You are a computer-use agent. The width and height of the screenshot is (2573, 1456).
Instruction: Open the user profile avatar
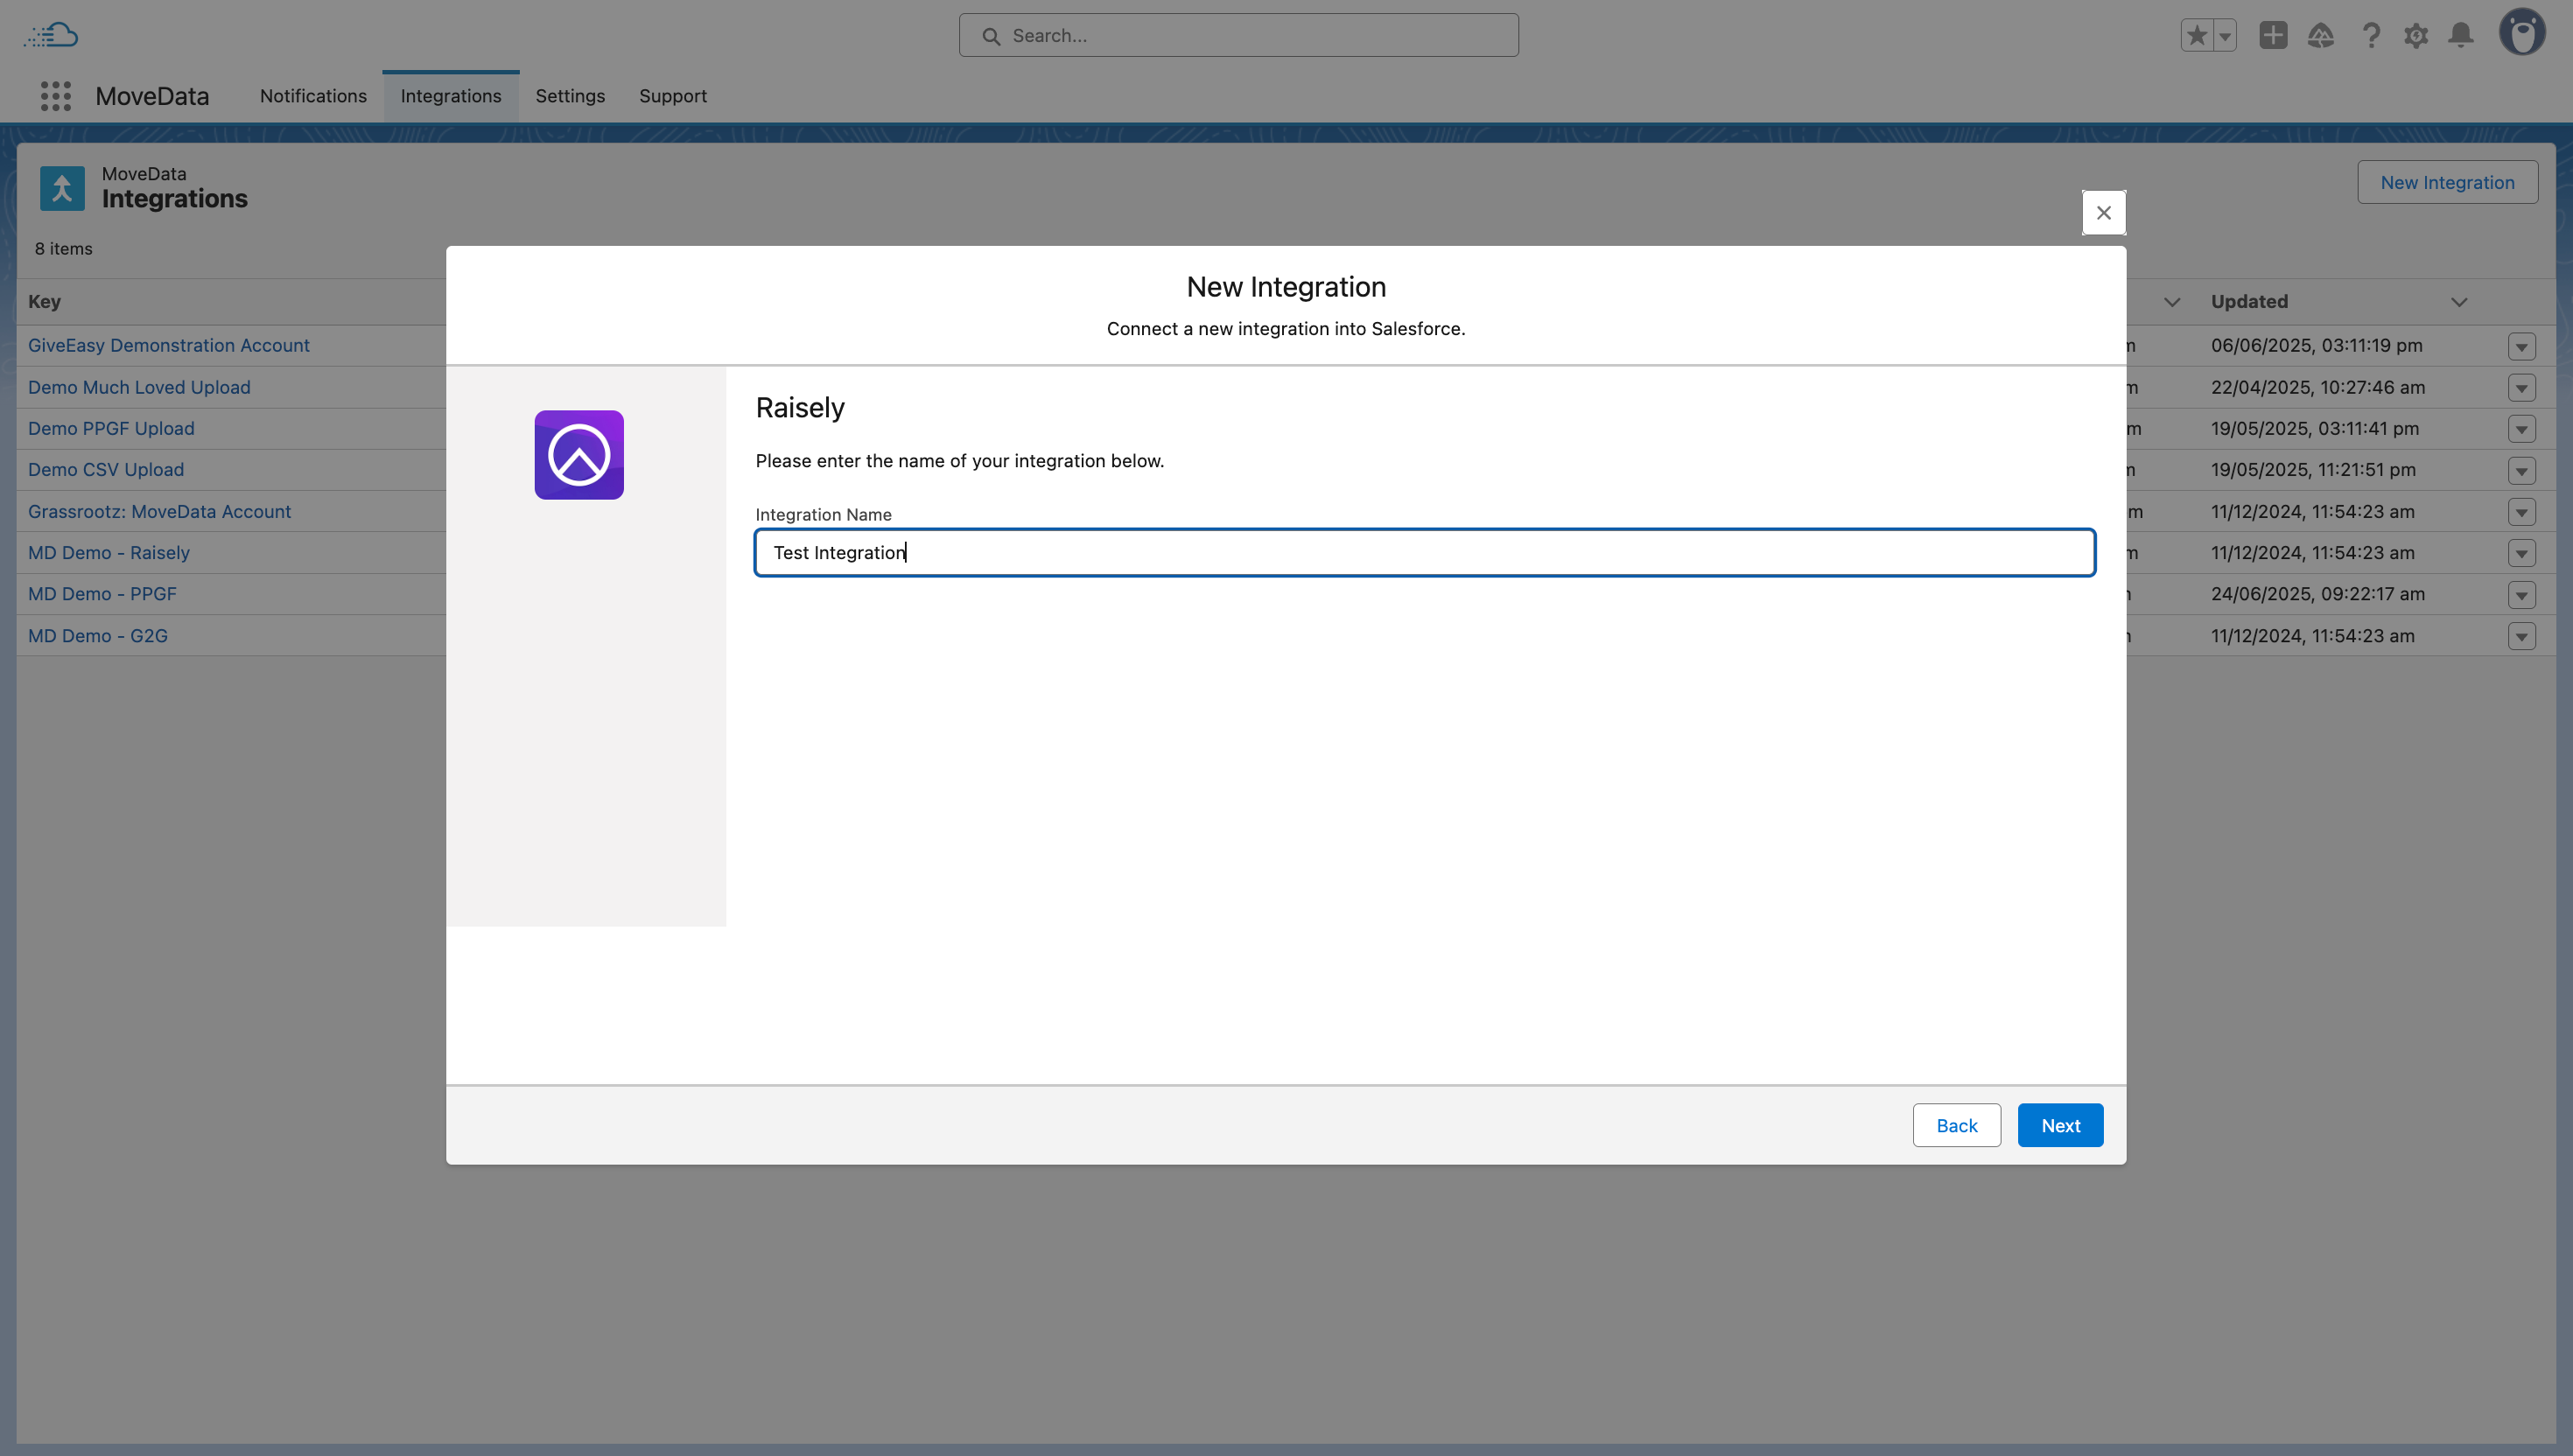(2522, 34)
